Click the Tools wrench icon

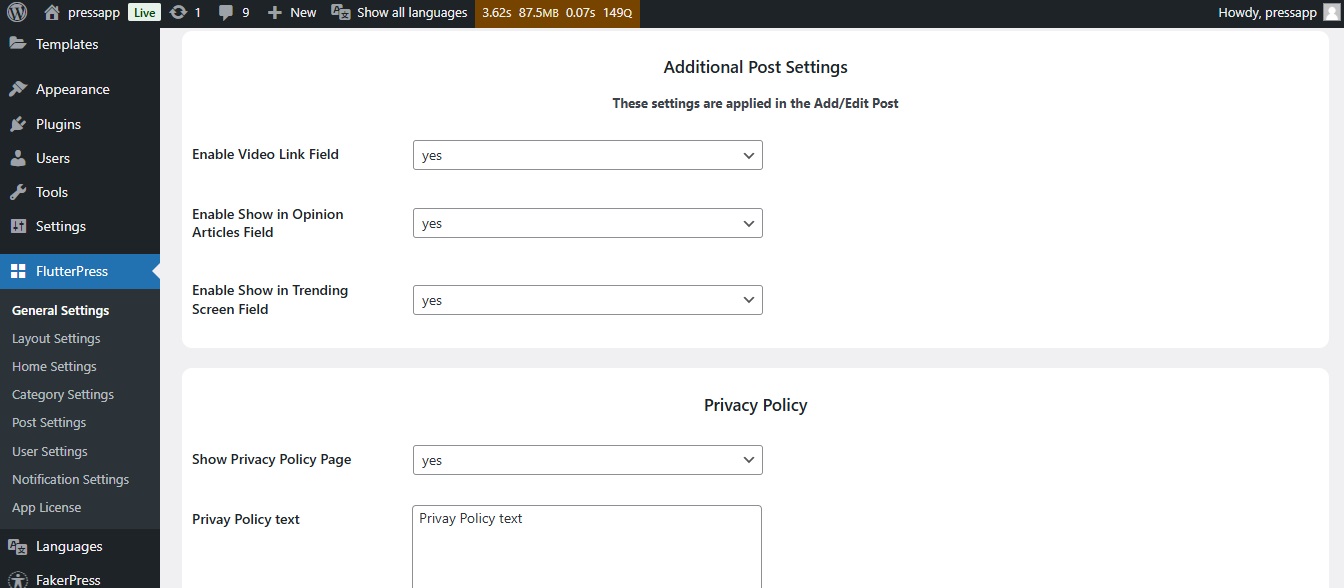(x=17, y=192)
